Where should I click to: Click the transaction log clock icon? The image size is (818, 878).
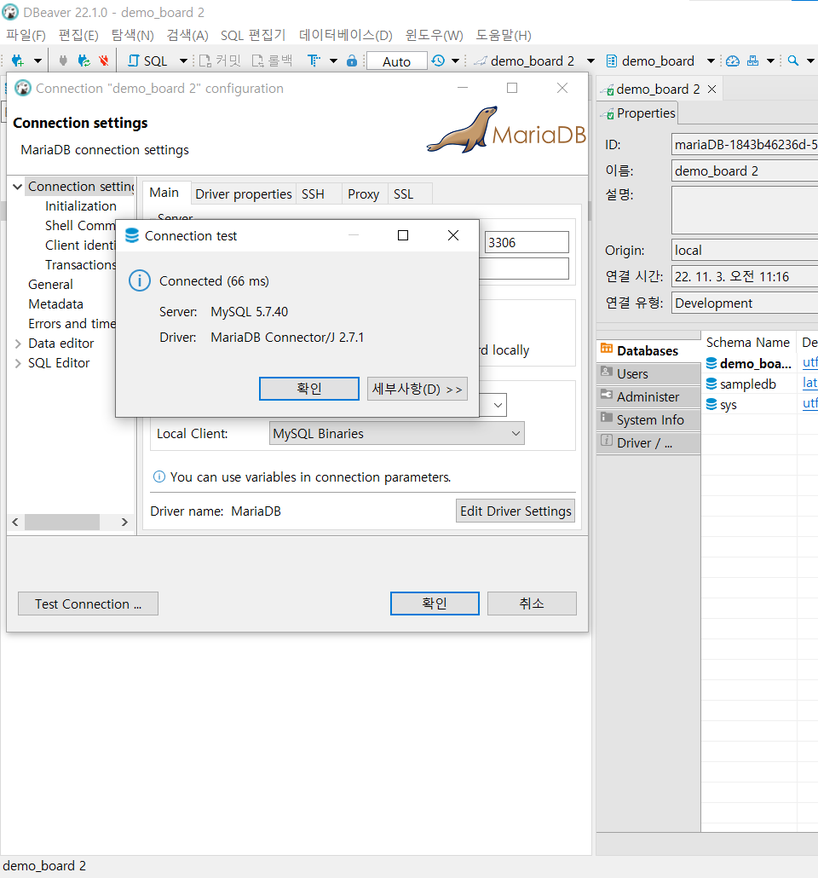[x=438, y=60]
